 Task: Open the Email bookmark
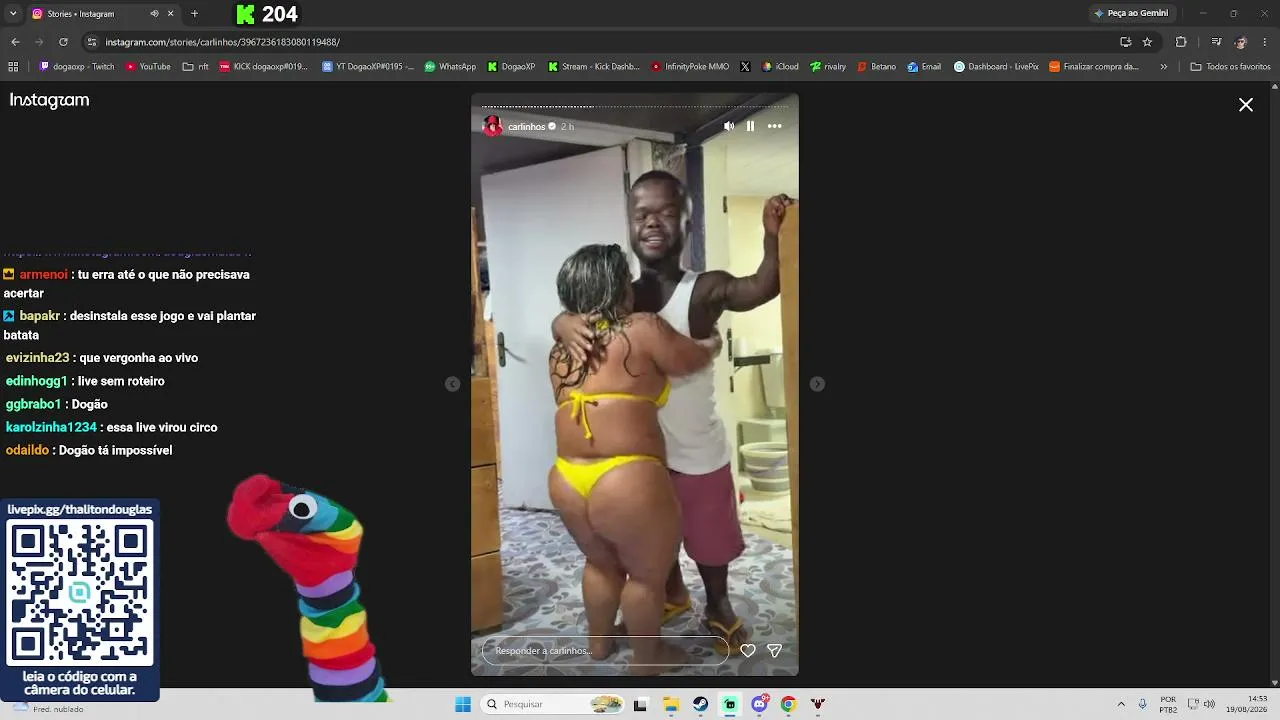[924, 67]
